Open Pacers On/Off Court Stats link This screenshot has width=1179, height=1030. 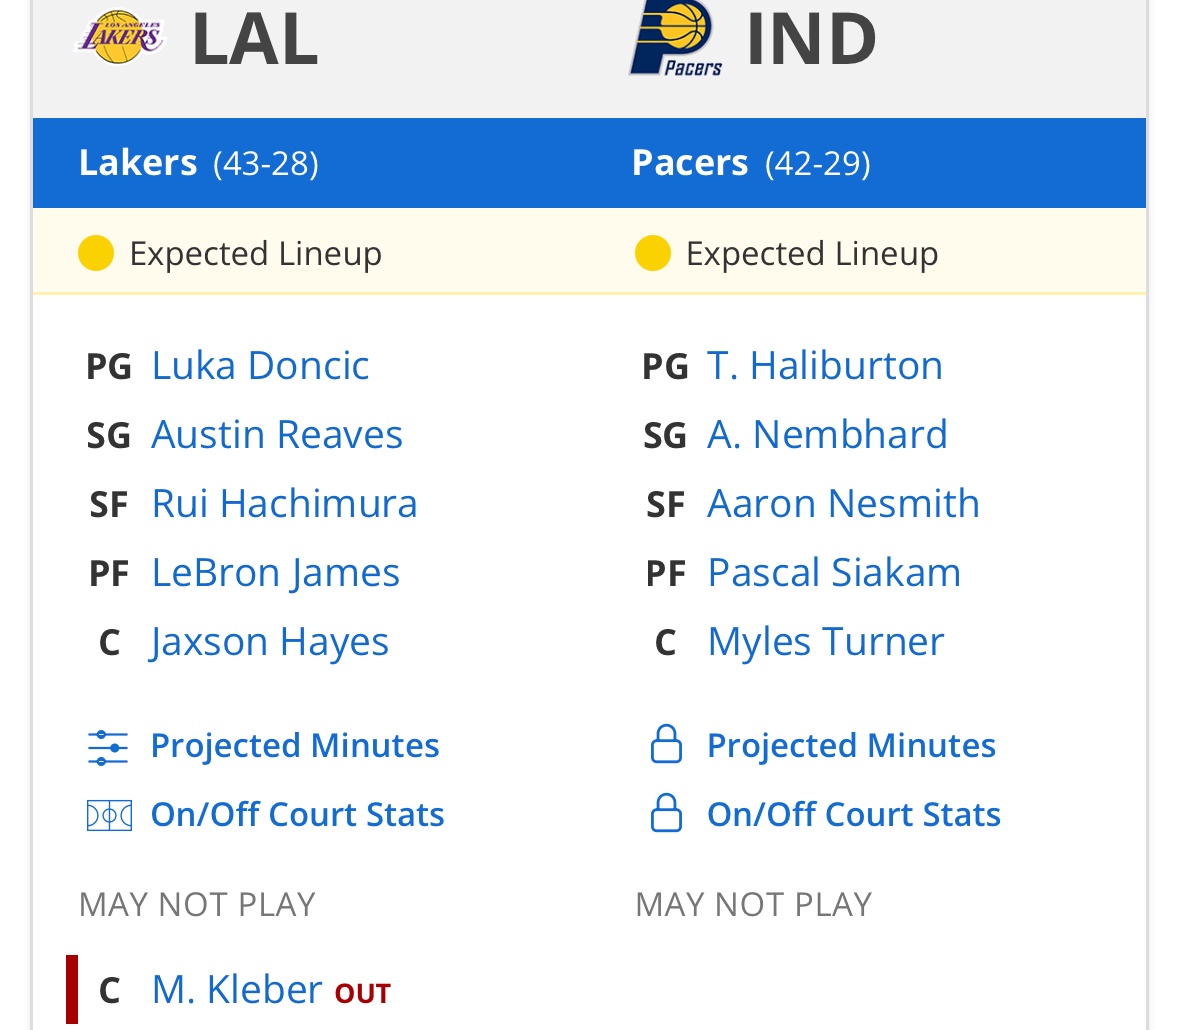(853, 815)
